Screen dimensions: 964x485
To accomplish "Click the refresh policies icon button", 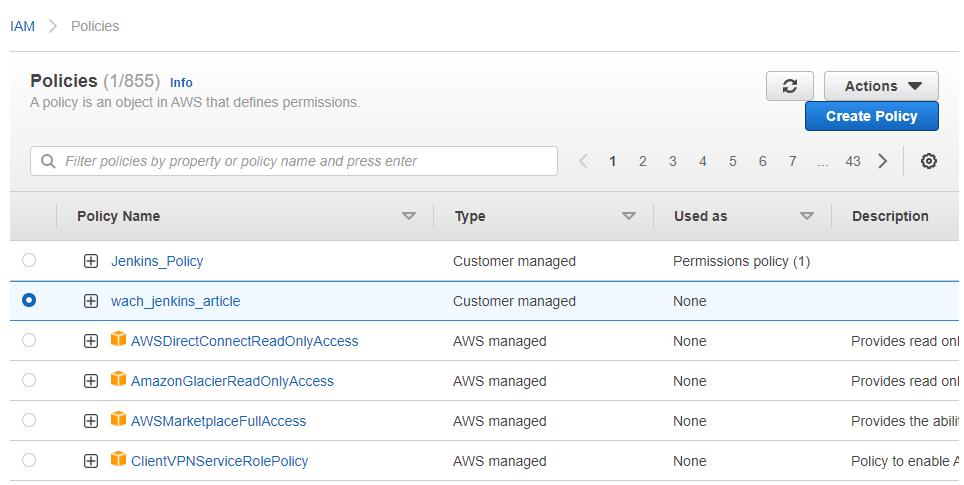I will click(789, 86).
